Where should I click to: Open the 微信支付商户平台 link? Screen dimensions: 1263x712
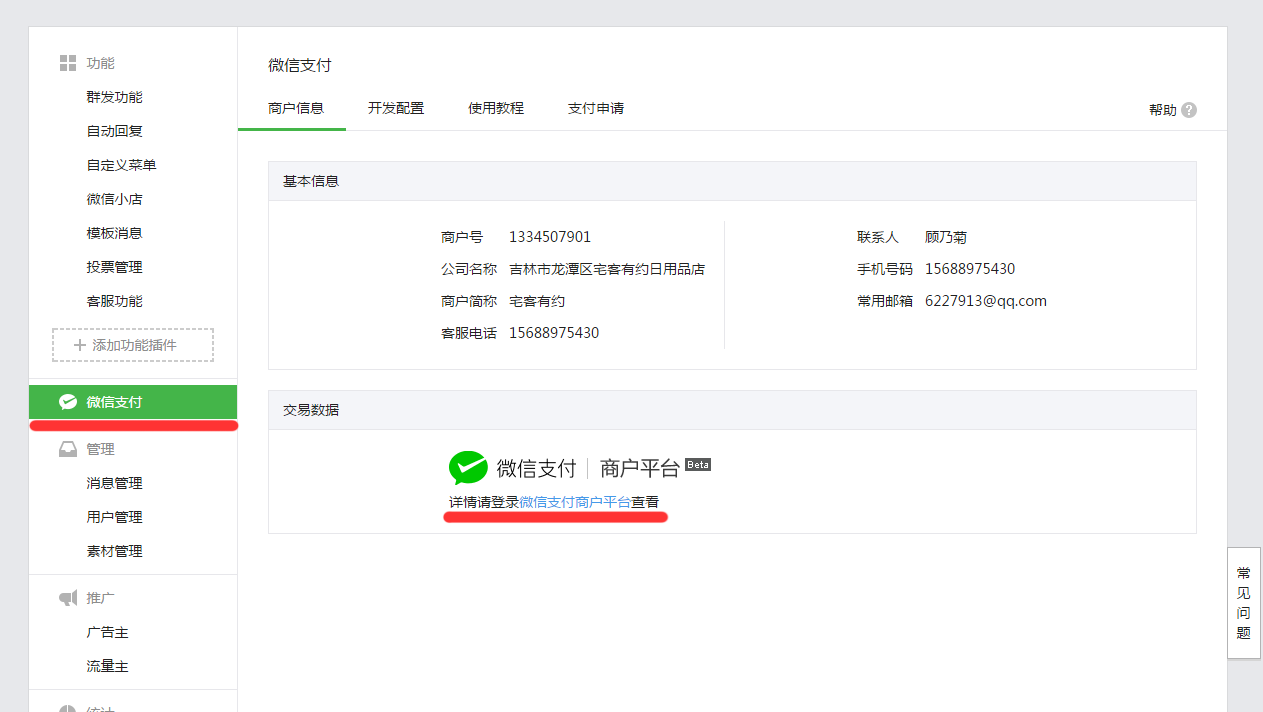[x=575, y=502]
